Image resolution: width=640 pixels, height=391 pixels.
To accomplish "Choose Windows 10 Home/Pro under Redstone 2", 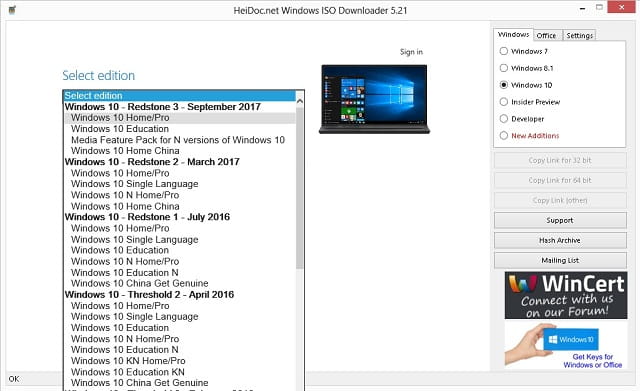I will point(180,173).
